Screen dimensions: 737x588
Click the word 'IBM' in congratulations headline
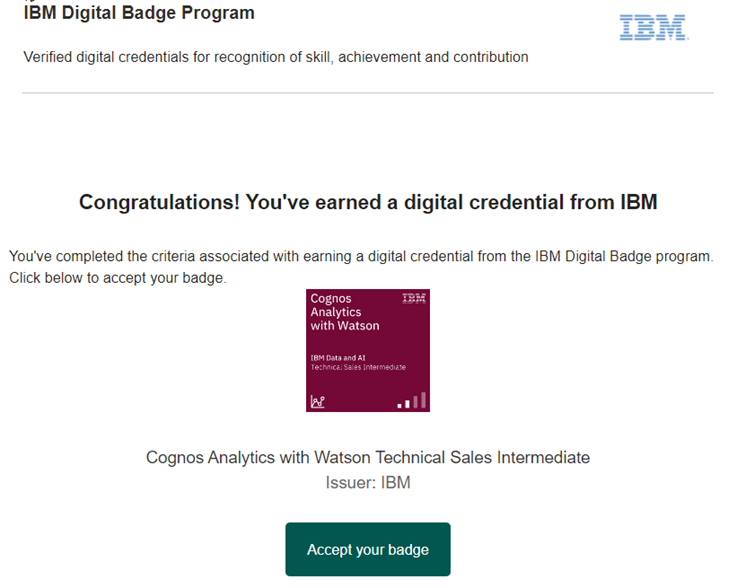(639, 202)
